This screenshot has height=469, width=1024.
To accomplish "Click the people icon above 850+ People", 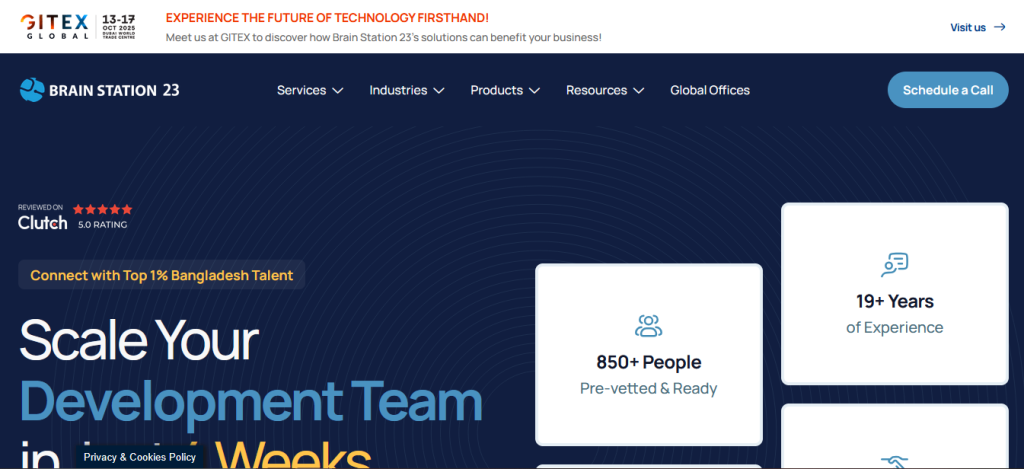I will click(x=648, y=325).
